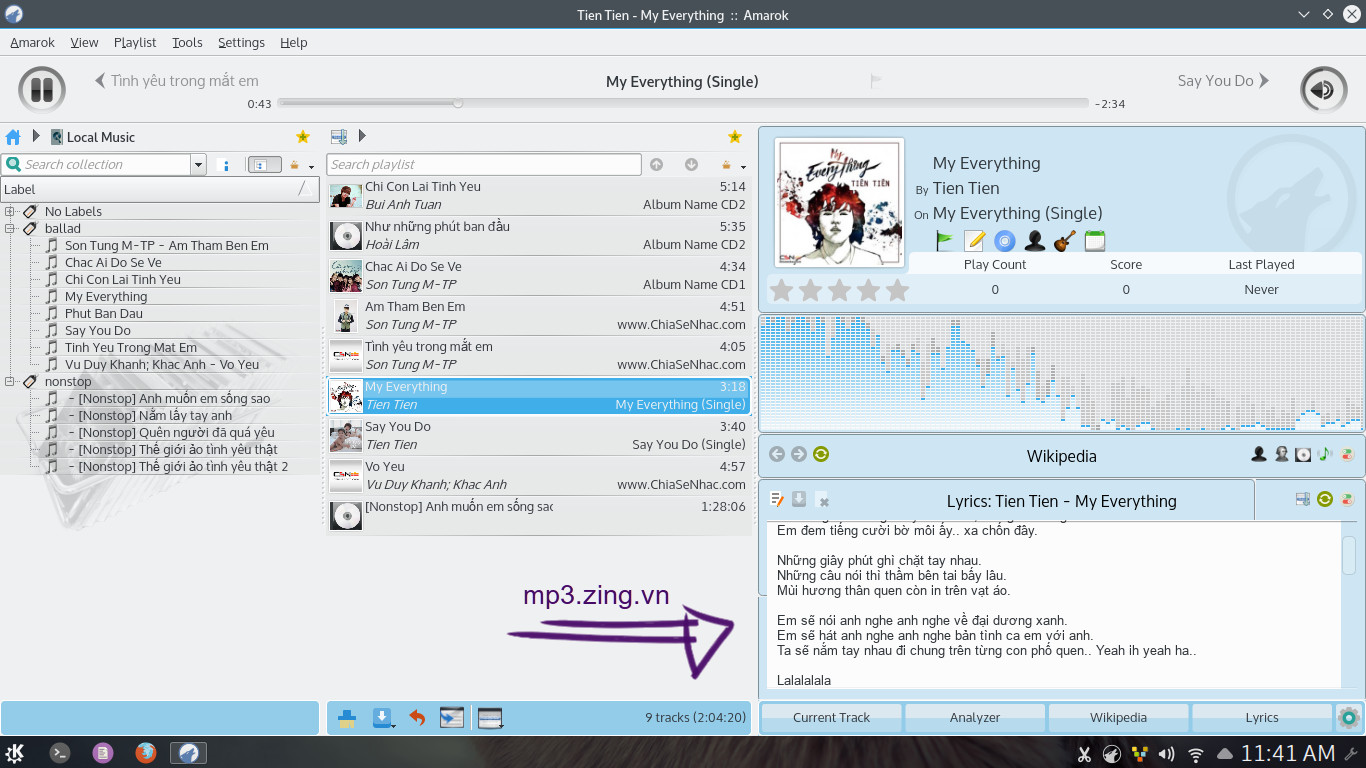
Task: Open Lyrics applet settings icon
Action: tap(1347, 499)
